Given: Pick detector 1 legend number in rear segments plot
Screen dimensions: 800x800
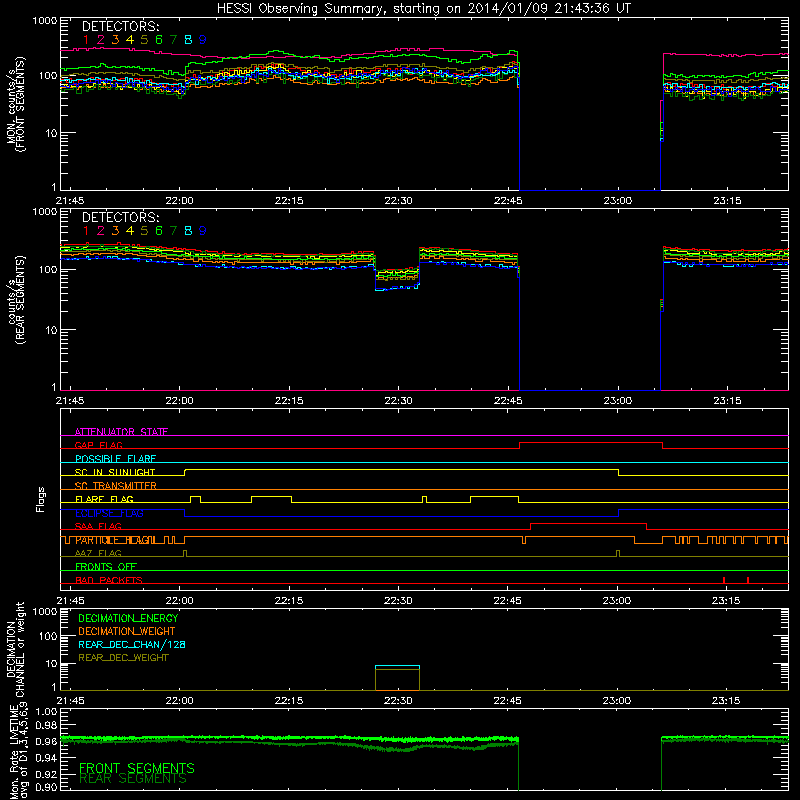Looking at the screenshot, I should pos(86,231).
